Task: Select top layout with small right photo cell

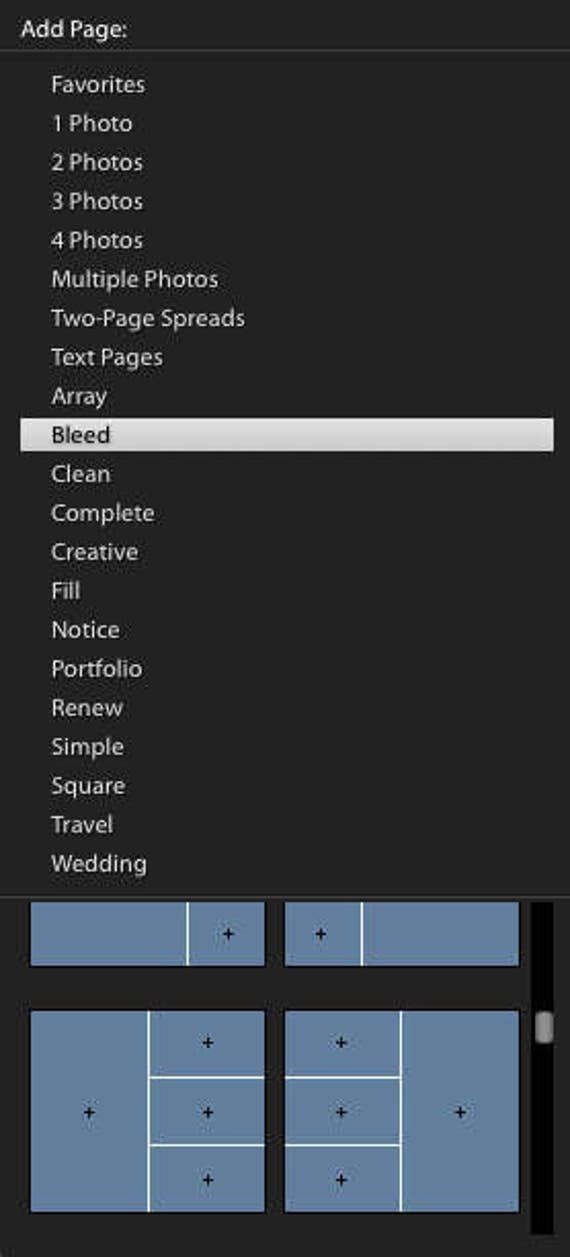Action: pos(148,934)
